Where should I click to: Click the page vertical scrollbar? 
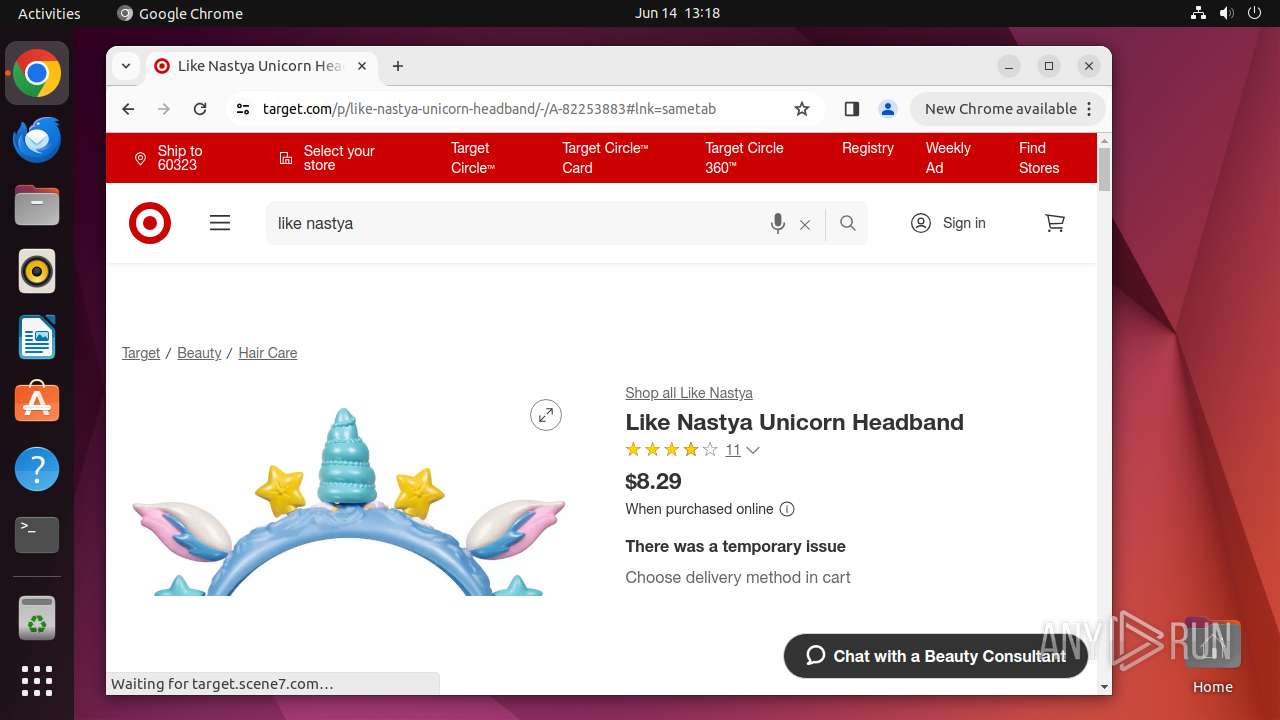pos(1104,168)
